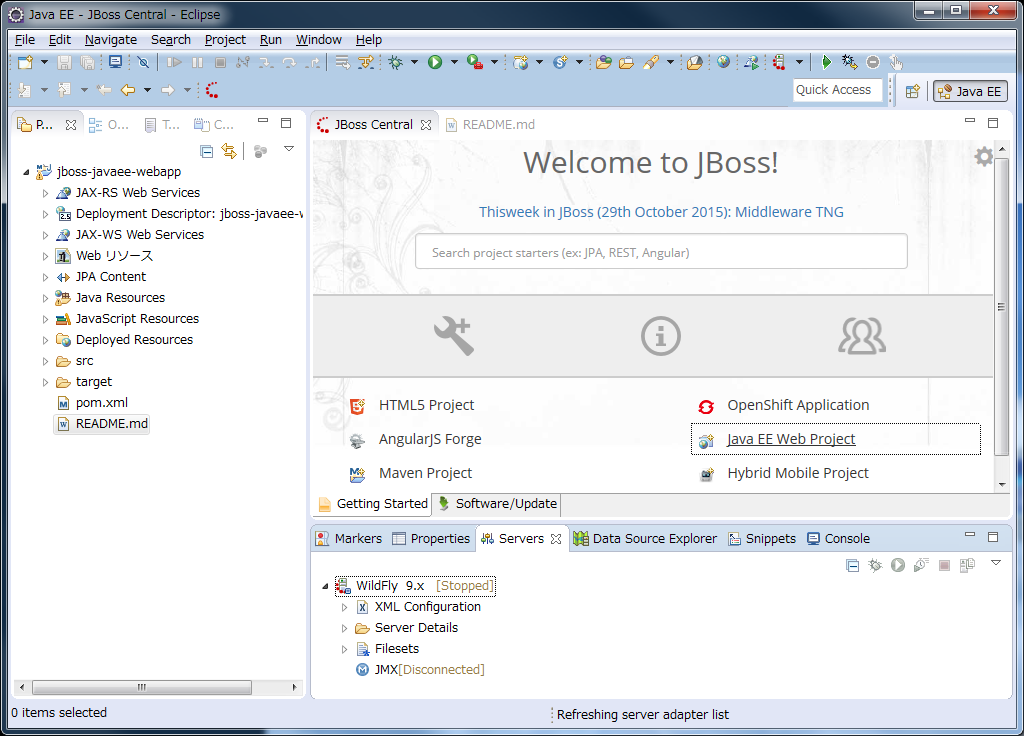The height and width of the screenshot is (736, 1024).
Task: Expand the Java Resources node
Action: (45, 298)
